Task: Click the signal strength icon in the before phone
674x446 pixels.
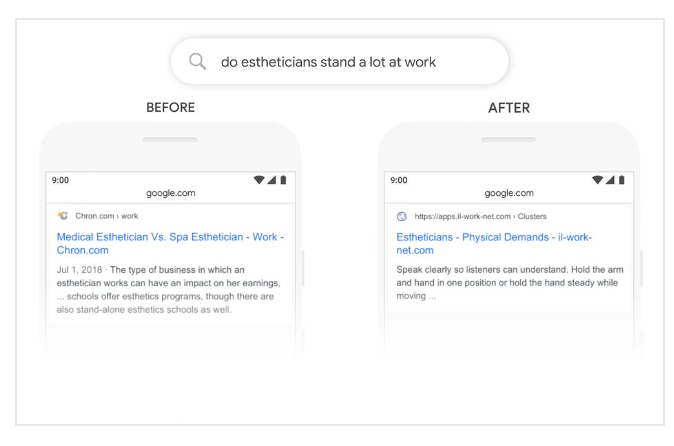Action: pyautogui.click(x=272, y=180)
